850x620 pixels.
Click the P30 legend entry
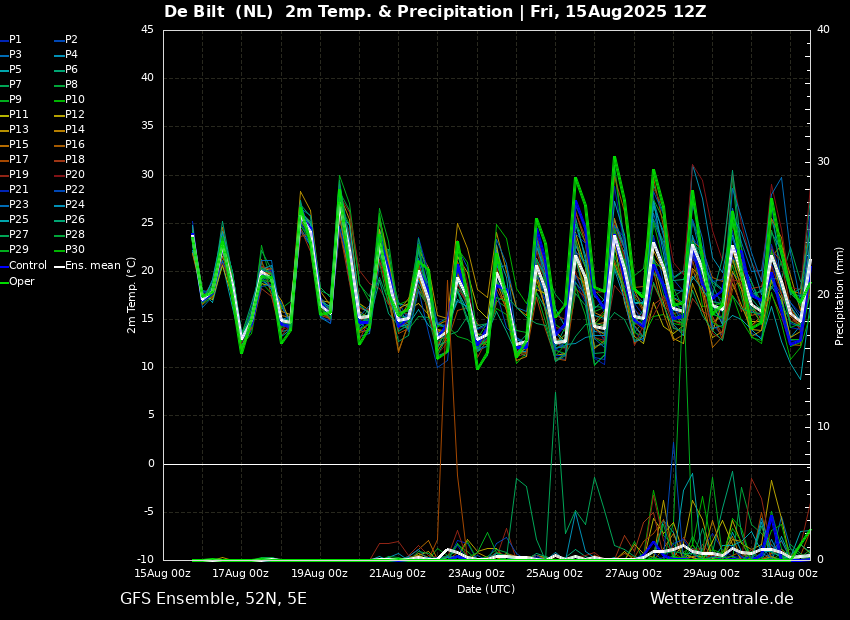click(x=74, y=250)
